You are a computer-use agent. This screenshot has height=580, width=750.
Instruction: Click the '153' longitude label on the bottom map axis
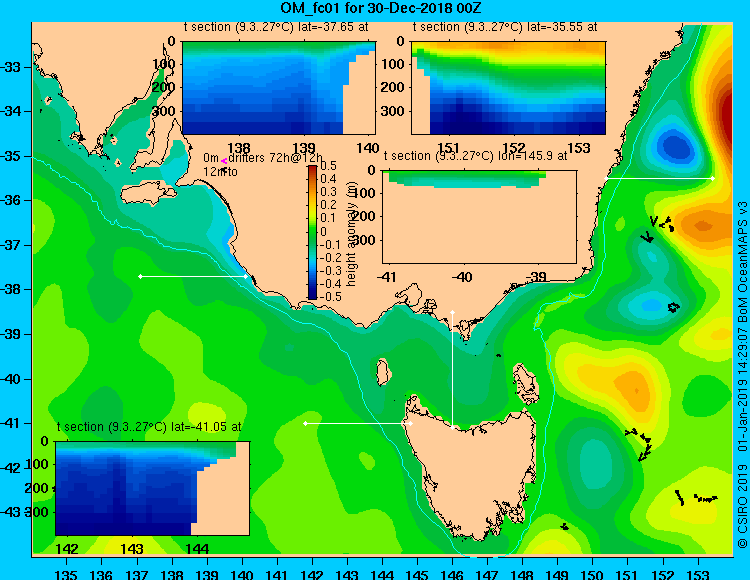tap(698, 575)
